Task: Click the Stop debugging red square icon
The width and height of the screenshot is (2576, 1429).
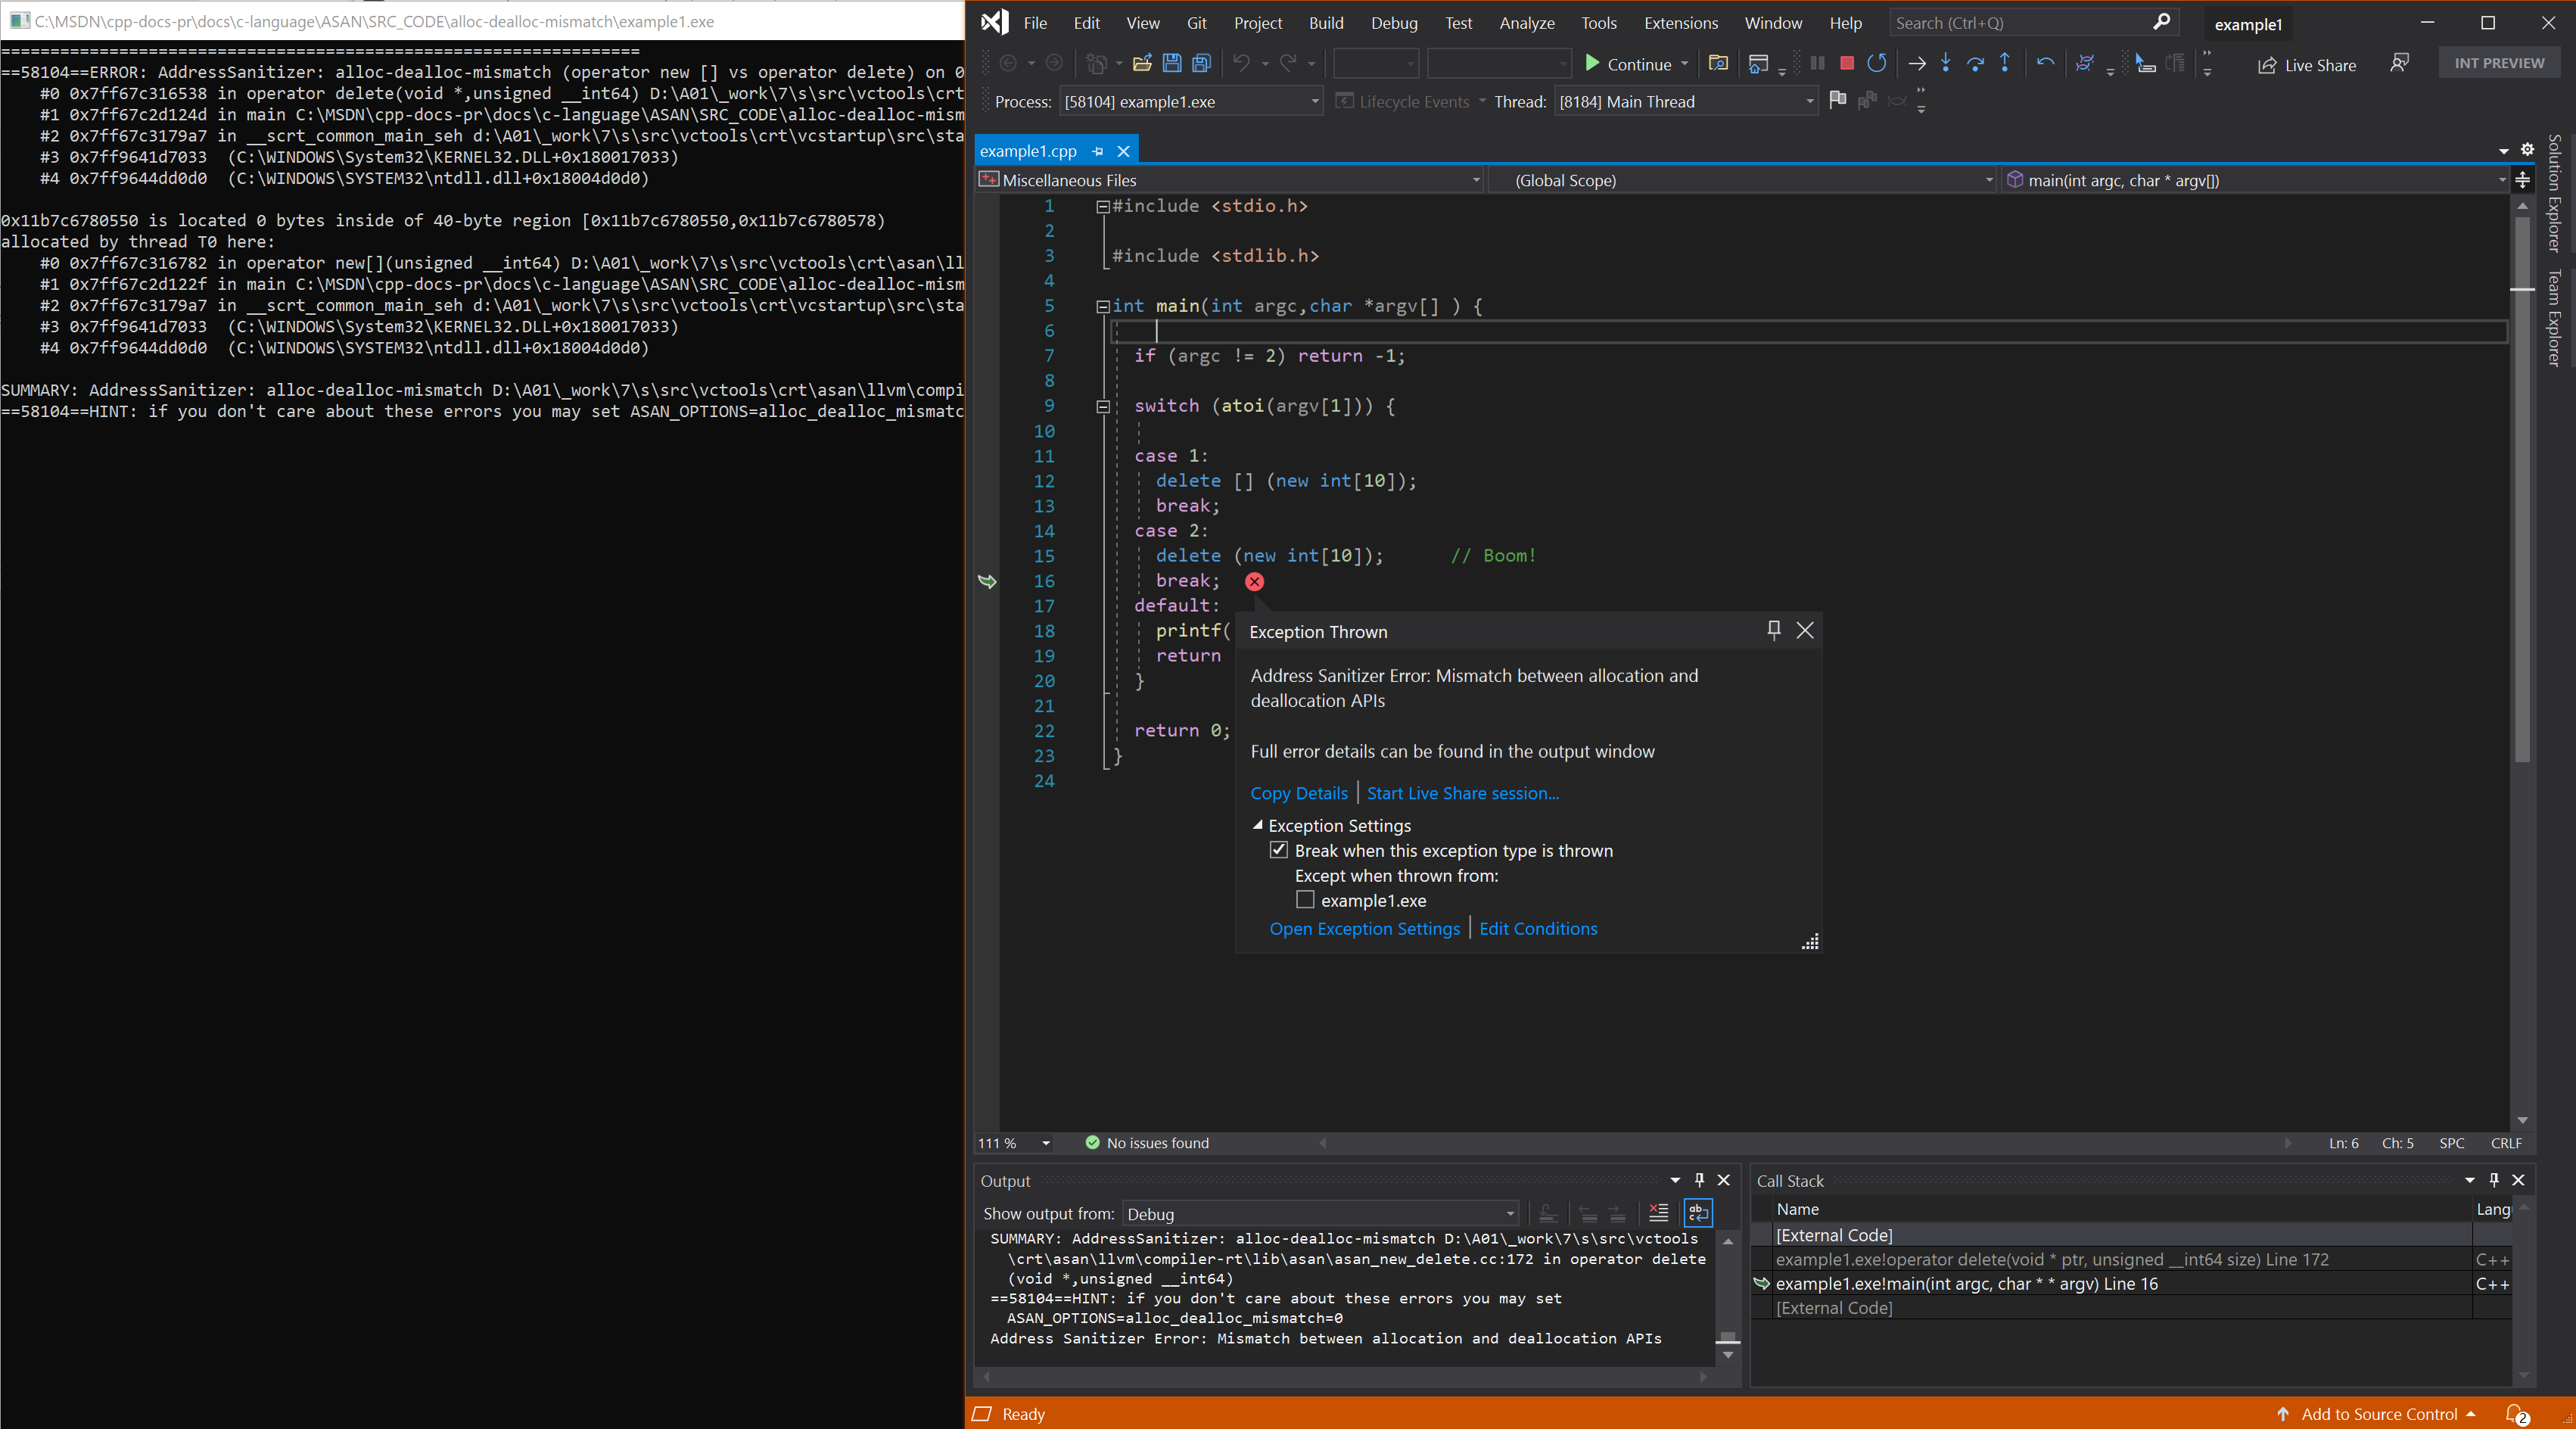Action: pyautogui.click(x=1846, y=64)
